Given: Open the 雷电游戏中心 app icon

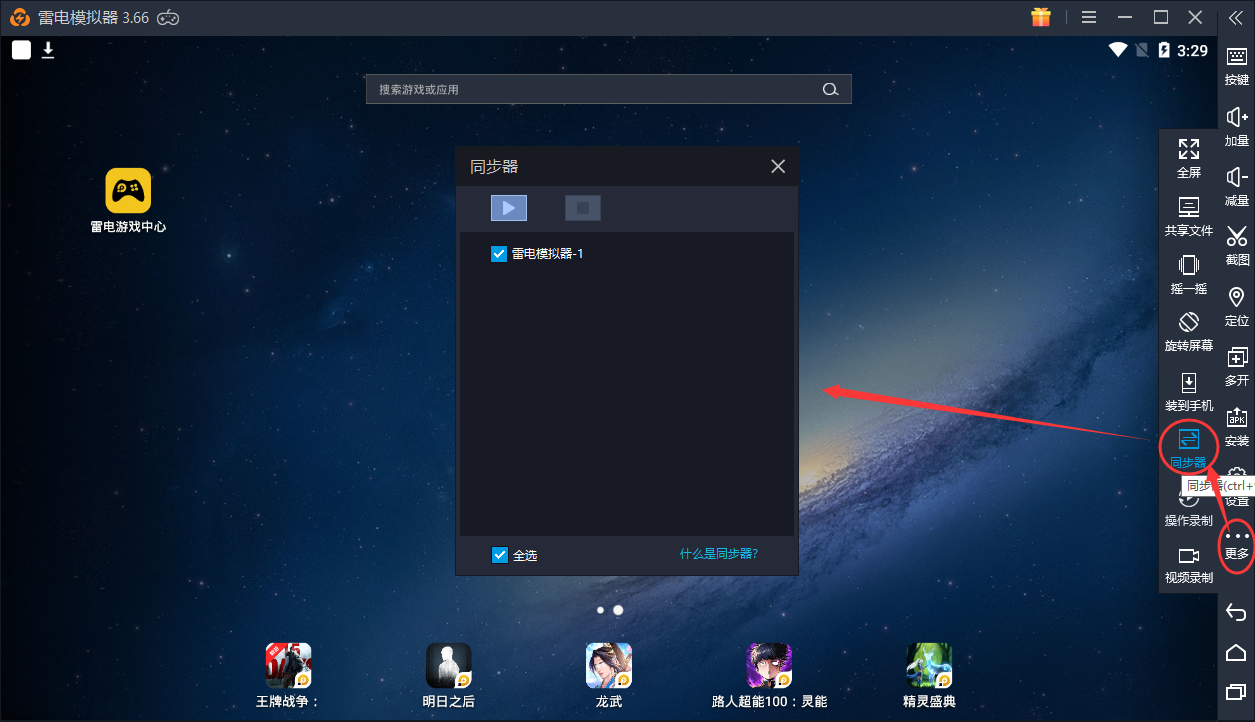Looking at the screenshot, I should tap(128, 190).
